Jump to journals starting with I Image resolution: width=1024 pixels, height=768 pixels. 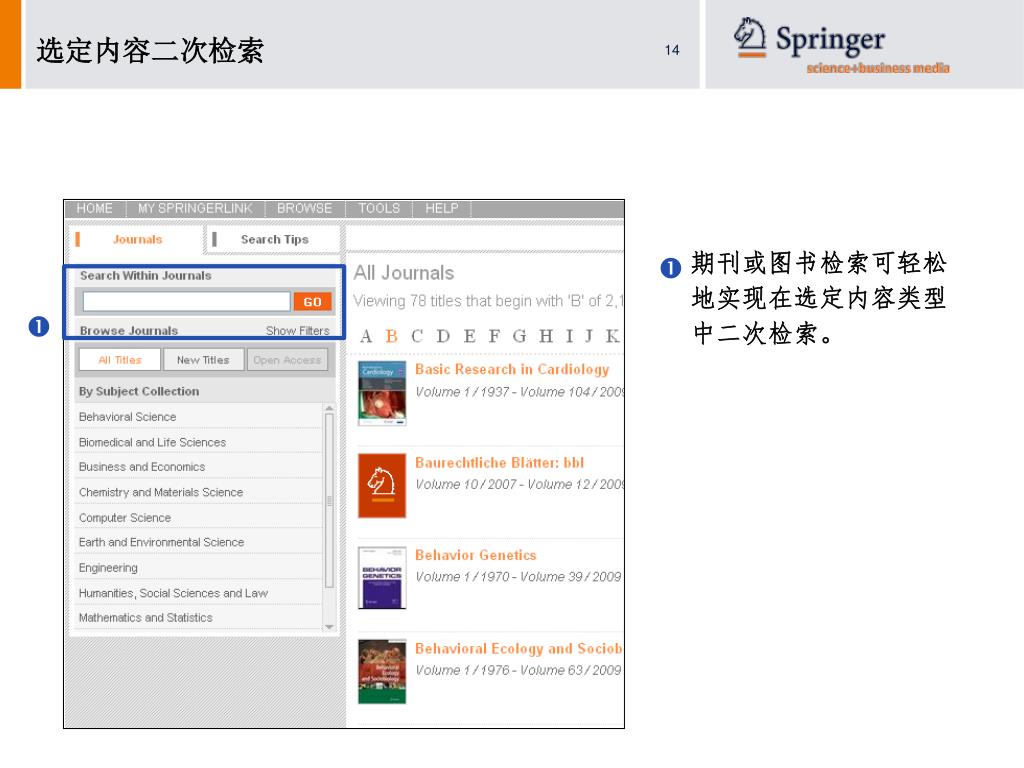click(x=569, y=336)
